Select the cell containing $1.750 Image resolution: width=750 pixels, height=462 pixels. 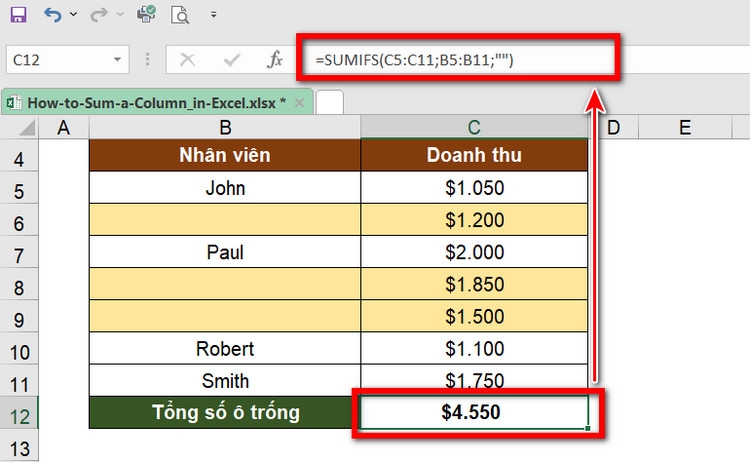tap(474, 381)
